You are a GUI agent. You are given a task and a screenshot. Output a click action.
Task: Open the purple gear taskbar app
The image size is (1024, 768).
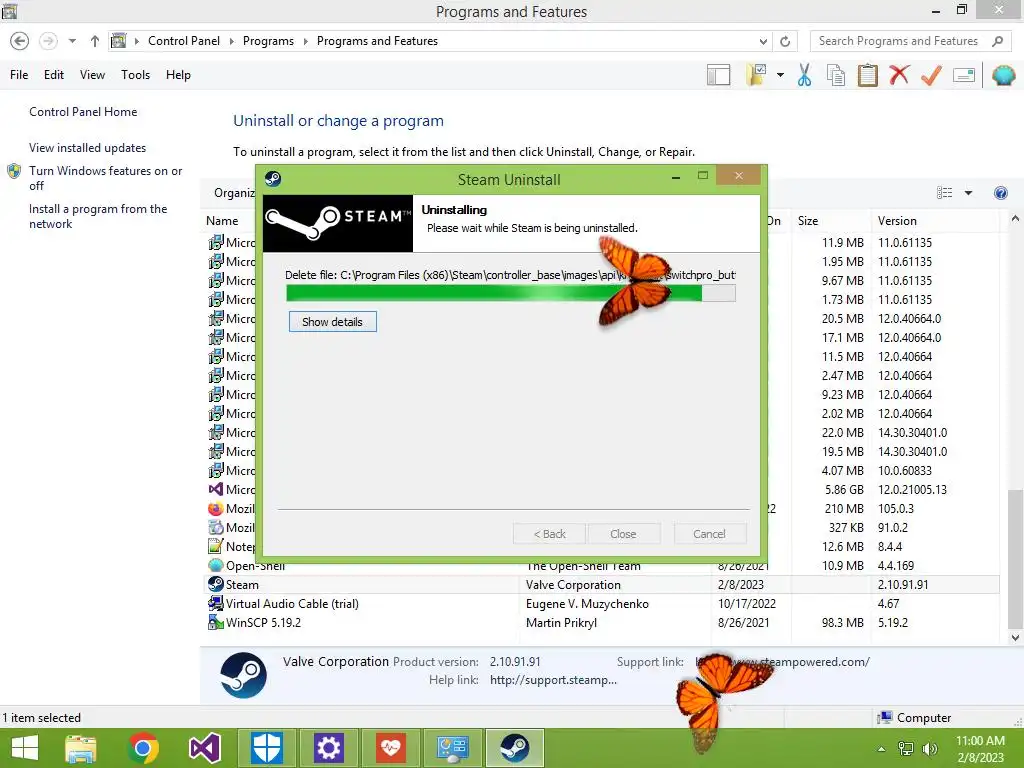[328, 748]
